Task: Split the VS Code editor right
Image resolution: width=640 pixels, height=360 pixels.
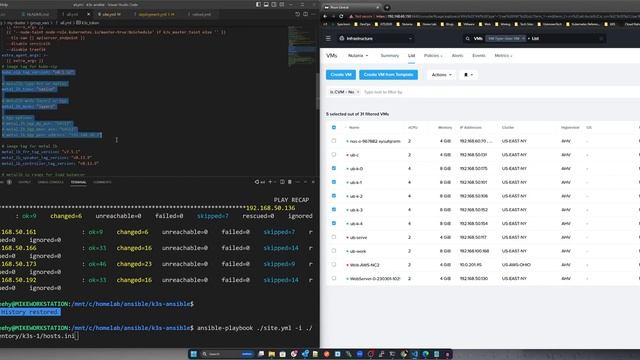Action: click(305, 14)
